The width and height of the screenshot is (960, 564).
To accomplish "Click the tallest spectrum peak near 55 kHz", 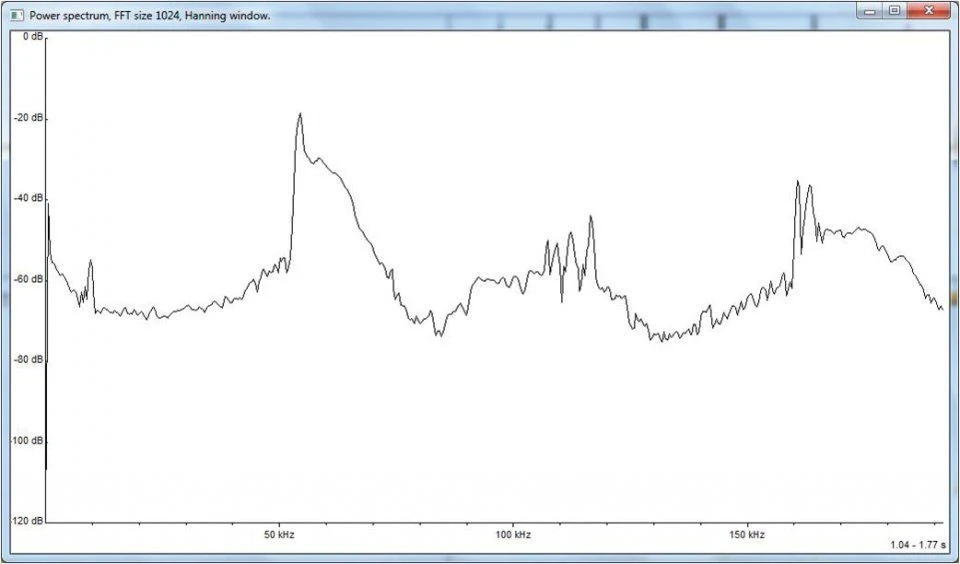I will click(299, 116).
